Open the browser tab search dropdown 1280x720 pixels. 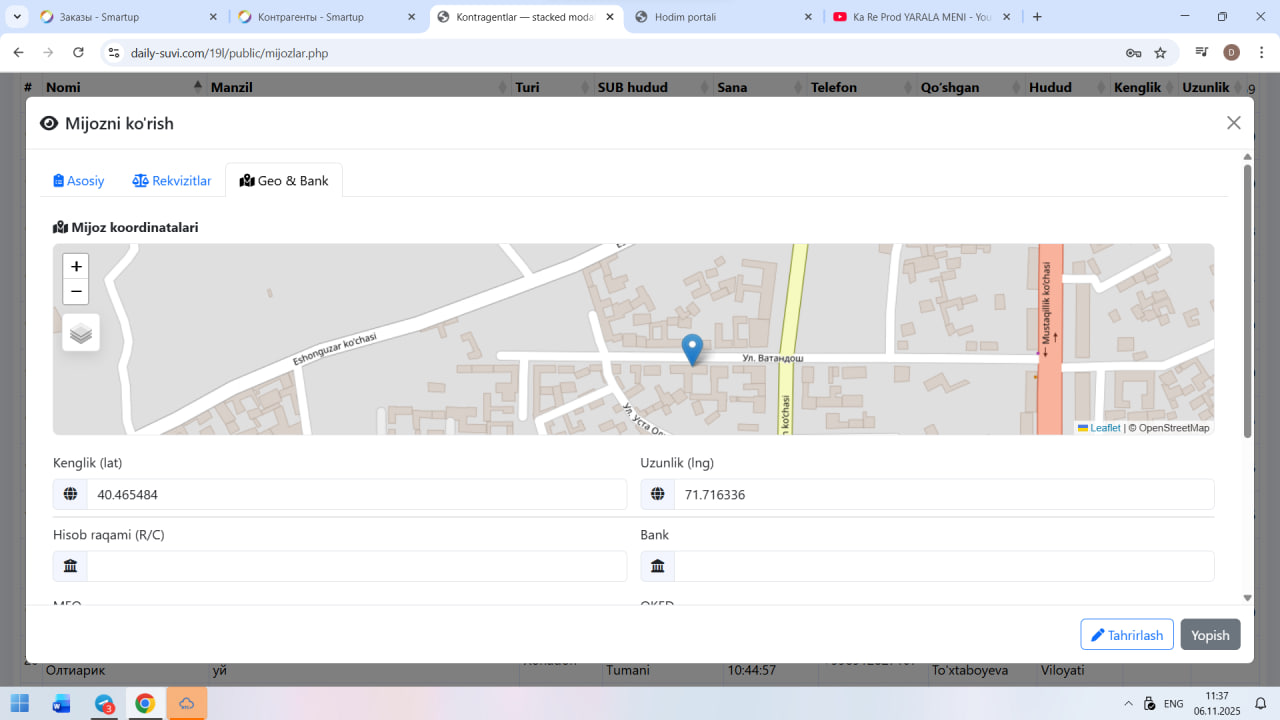pos(17,17)
